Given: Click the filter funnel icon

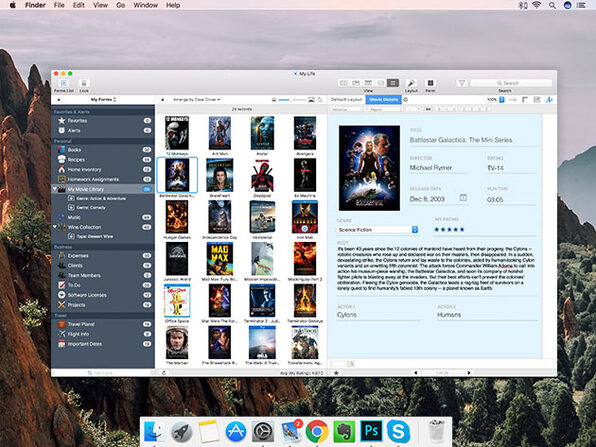Looking at the screenshot, I should click(461, 83).
